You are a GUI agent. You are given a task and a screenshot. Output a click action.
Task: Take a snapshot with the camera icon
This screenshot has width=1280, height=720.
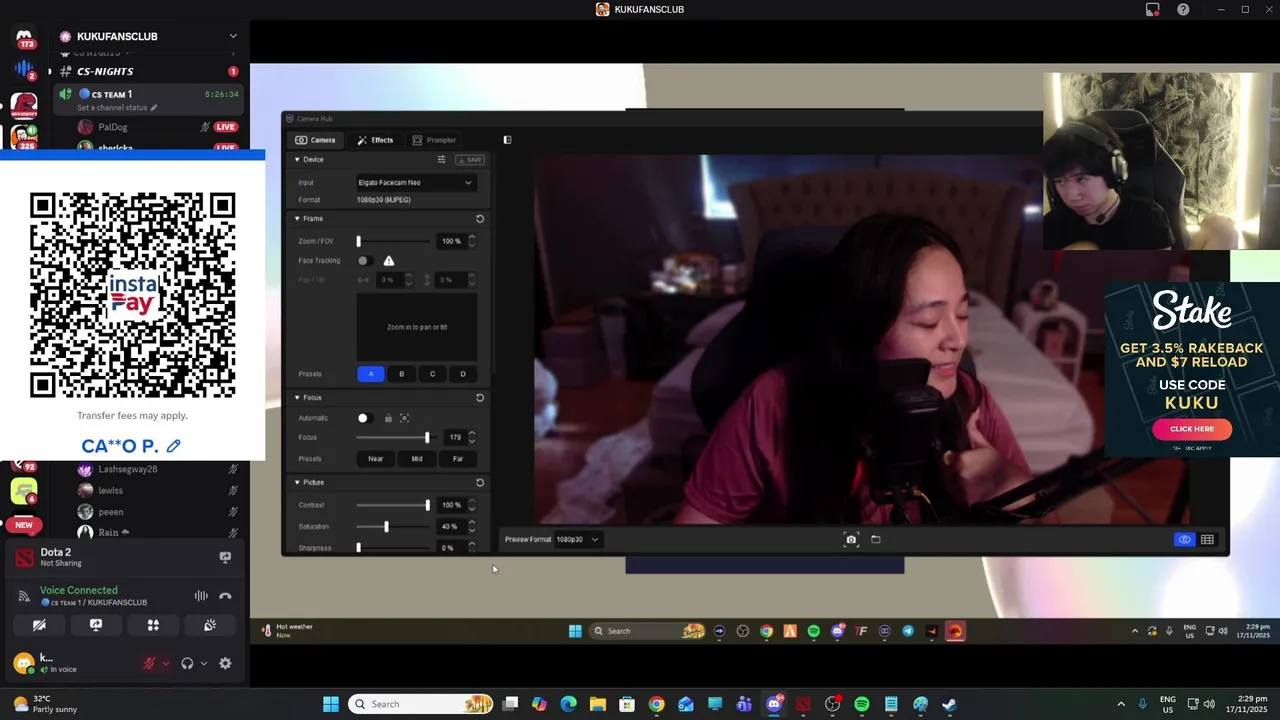[851, 540]
